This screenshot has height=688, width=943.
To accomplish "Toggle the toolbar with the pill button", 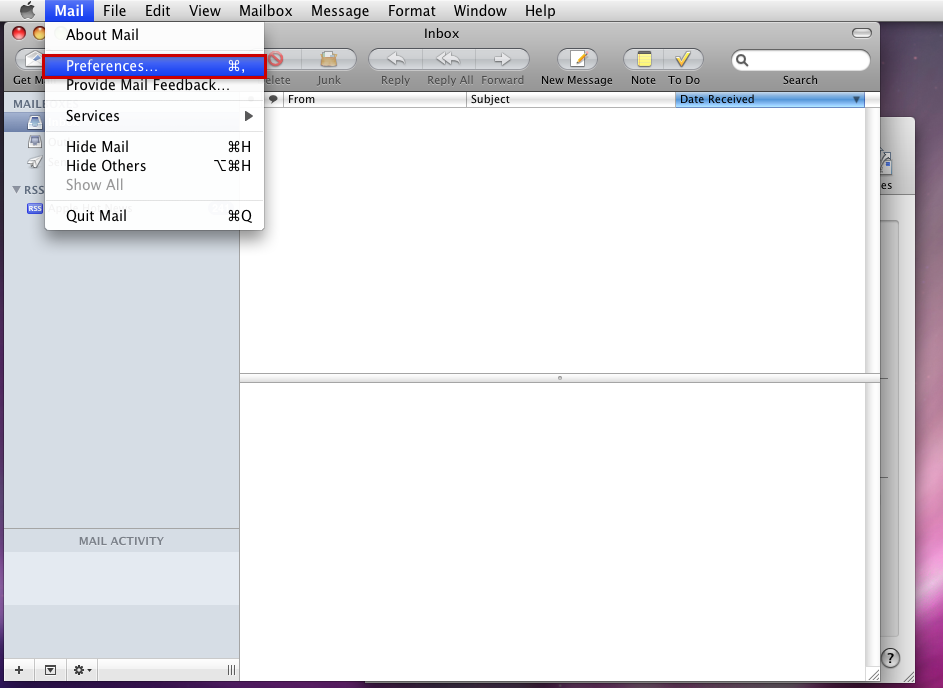I will coord(861,33).
